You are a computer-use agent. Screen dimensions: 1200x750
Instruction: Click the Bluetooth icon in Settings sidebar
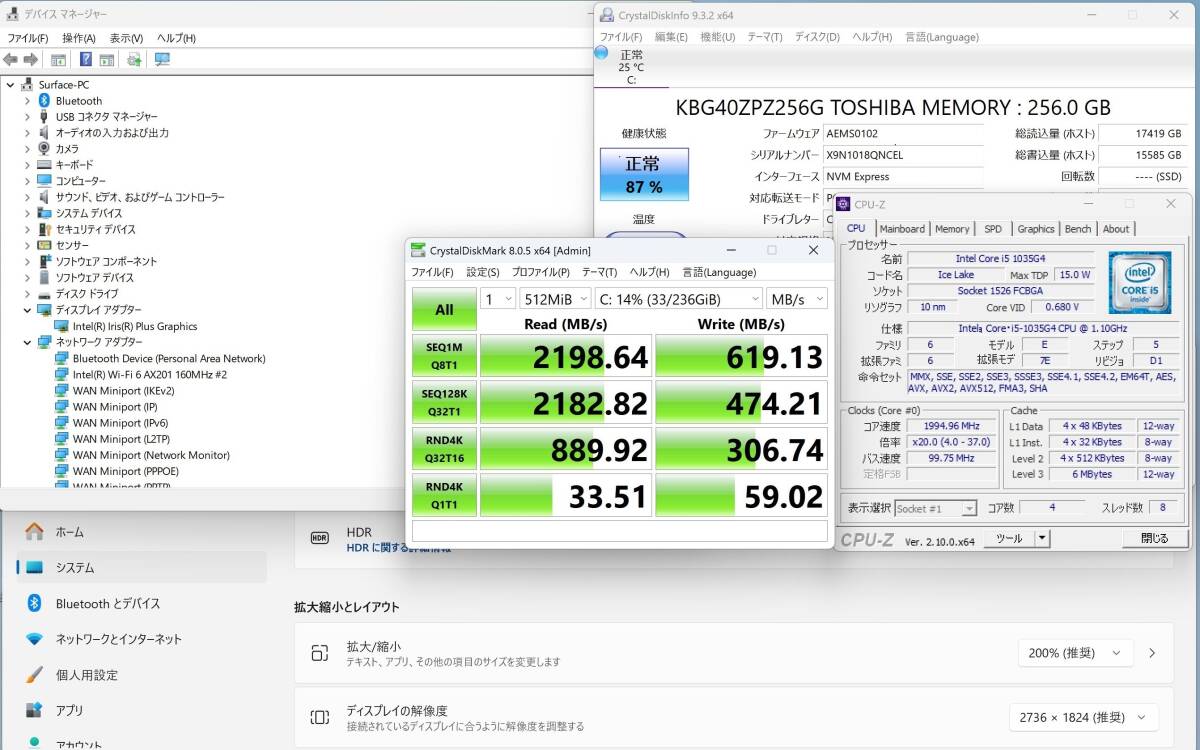[34, 603]
